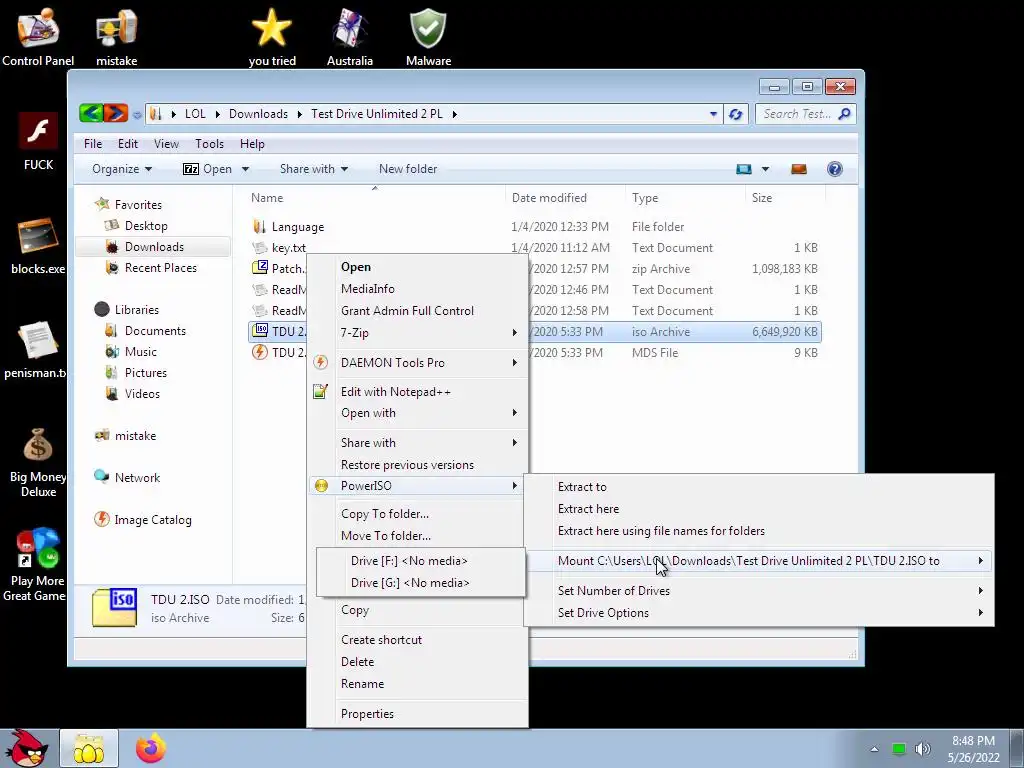
Task: Open the Tools menu
Action: tap(209, 144)
